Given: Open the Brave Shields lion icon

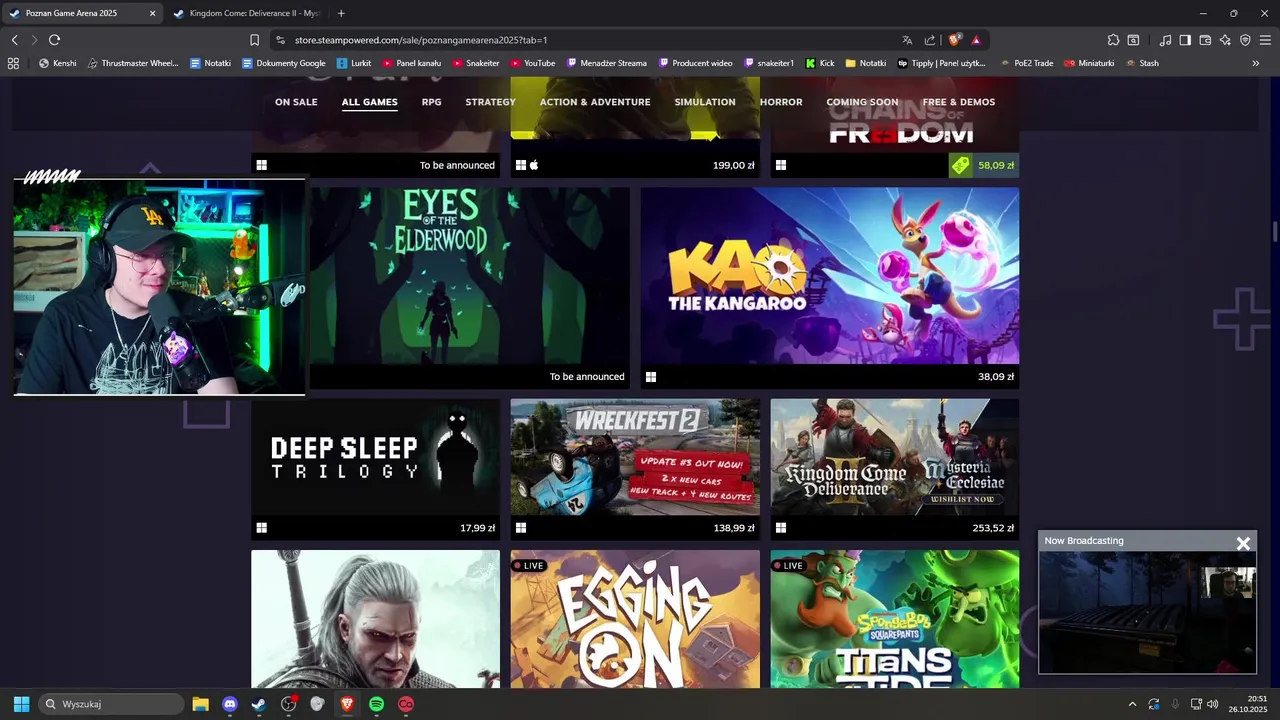Looking at the screenshot, I should tap(955, 40).
